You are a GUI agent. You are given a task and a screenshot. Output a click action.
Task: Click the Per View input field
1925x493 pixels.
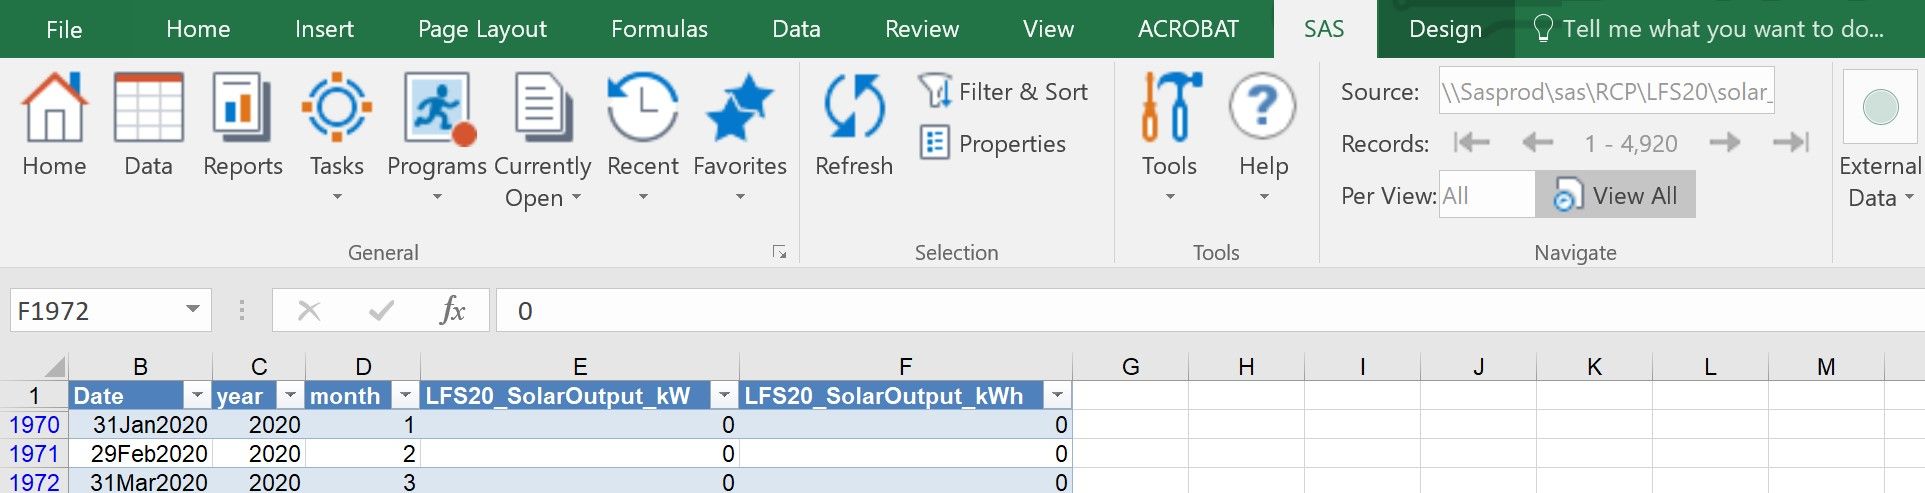click(x=1486, y=195)
